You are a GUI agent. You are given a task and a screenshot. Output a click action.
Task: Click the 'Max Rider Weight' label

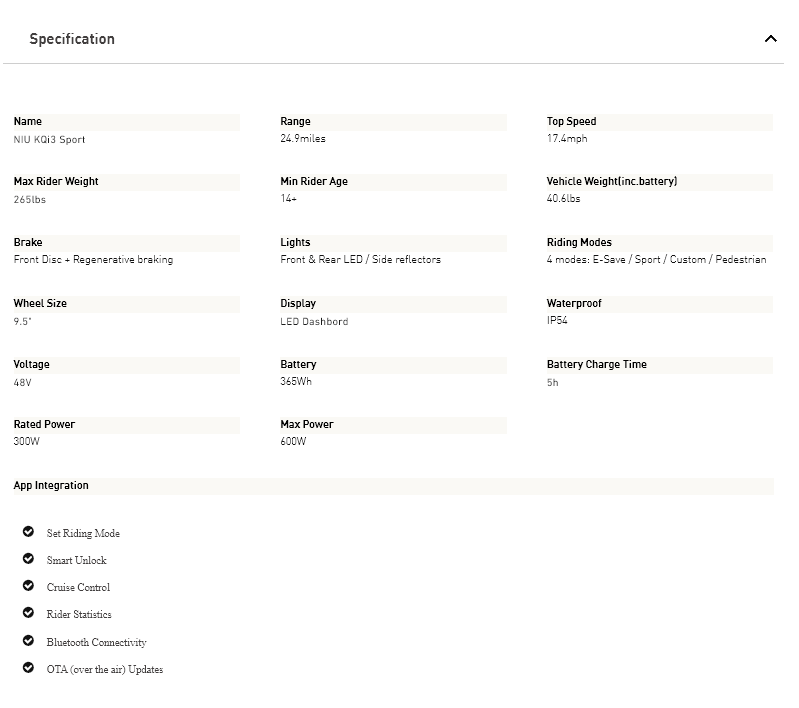pos(56,182)
